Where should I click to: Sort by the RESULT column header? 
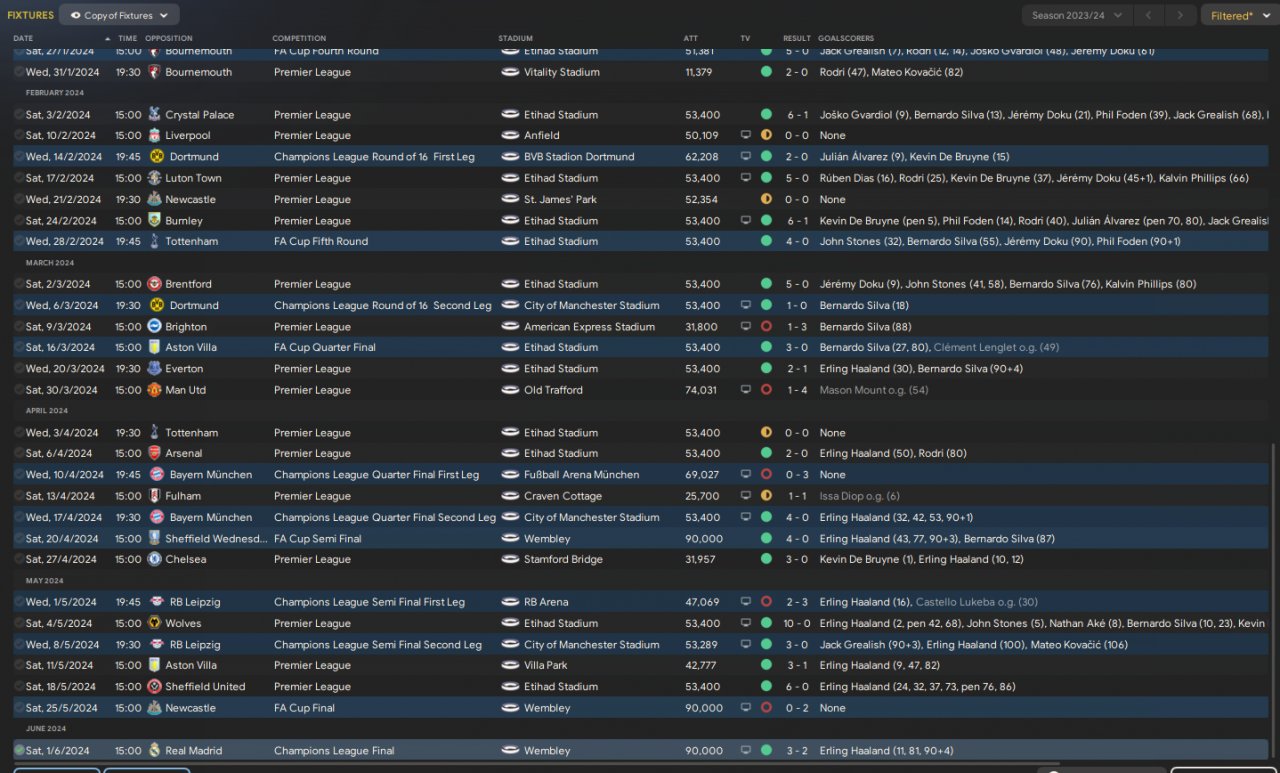coord(797,39)
